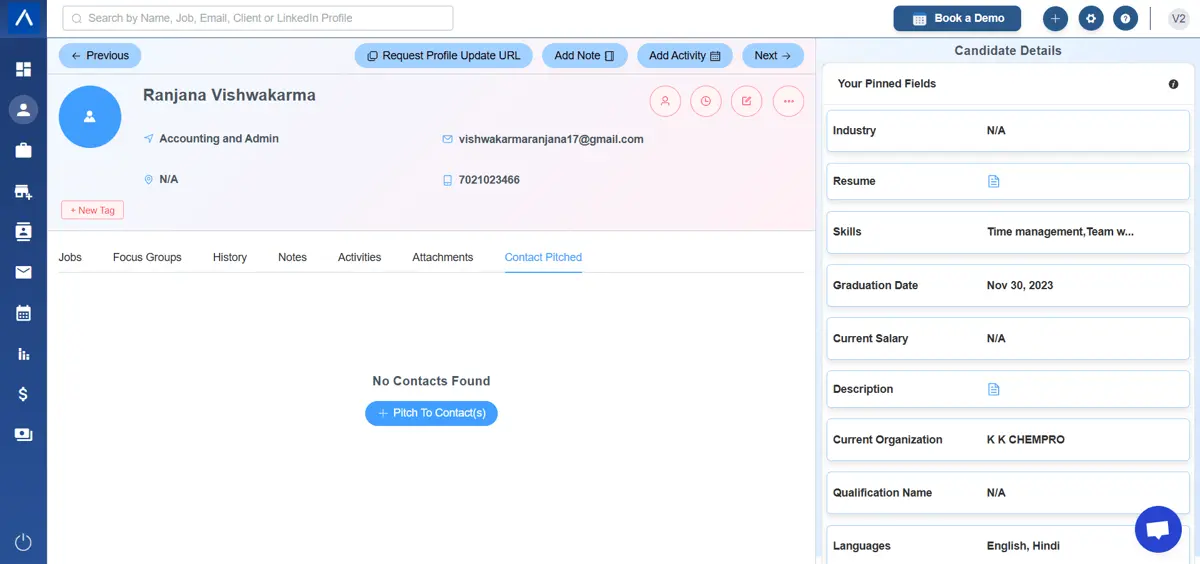Image resolution: width=1200 pixels, height=564 pixels.
Task: Open Companies icon in left sidebar
Action: [x=23, y=191]
